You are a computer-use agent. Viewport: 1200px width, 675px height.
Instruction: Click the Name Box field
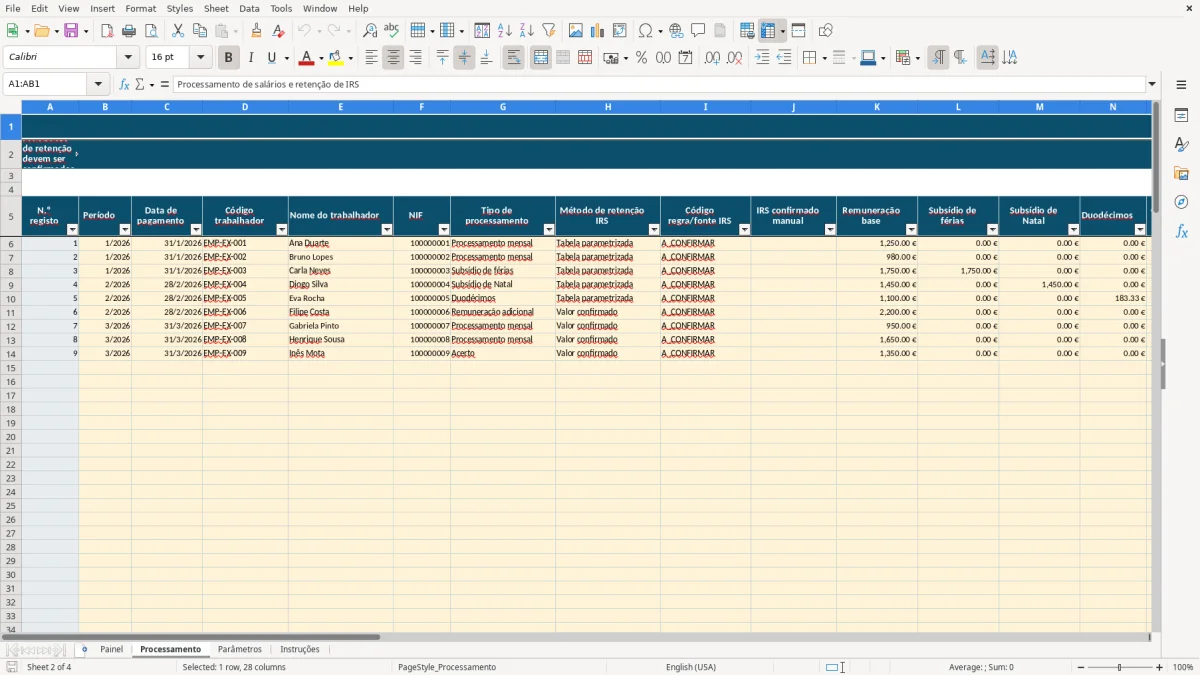tap(46, 84)
